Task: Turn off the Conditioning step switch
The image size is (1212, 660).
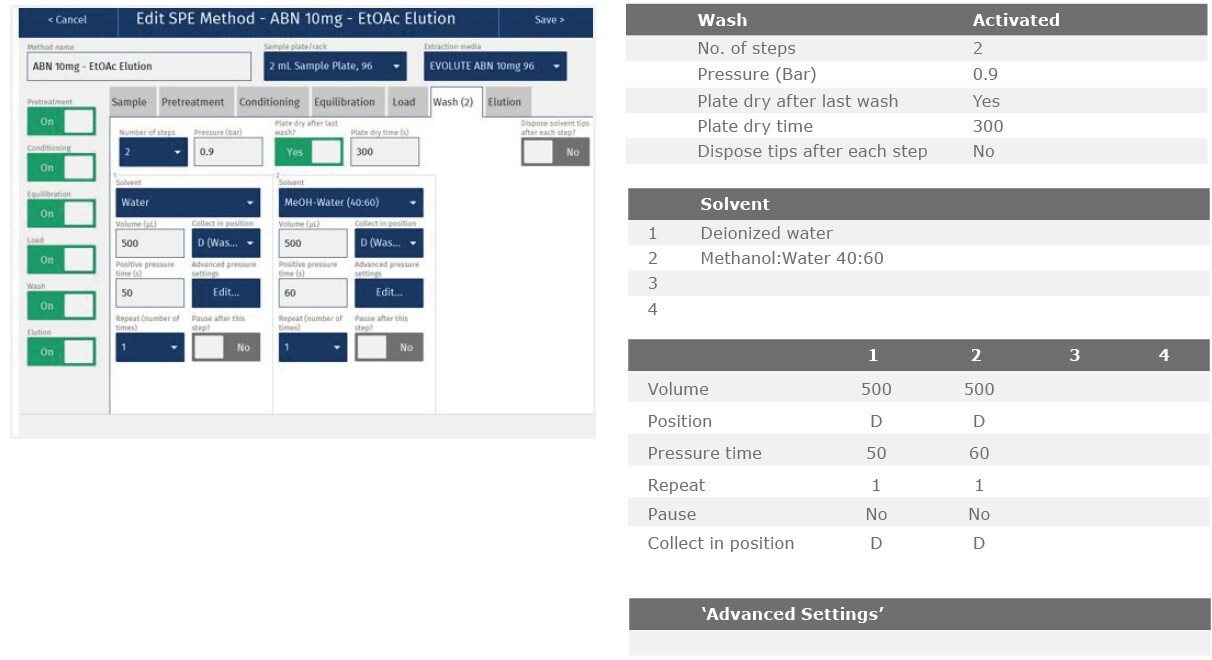Action: click(x=61, y=168)
